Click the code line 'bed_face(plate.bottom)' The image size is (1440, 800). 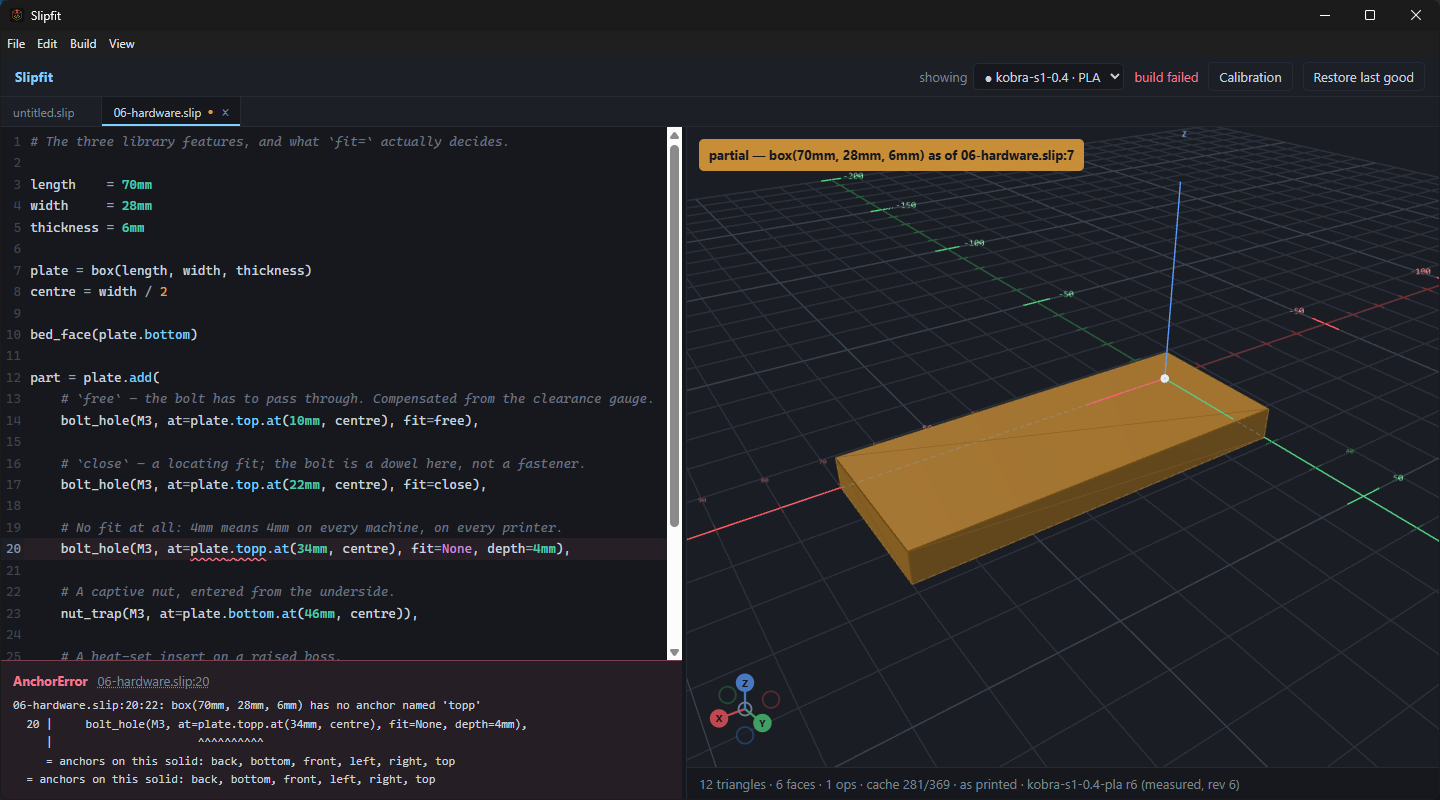[114, 334]
